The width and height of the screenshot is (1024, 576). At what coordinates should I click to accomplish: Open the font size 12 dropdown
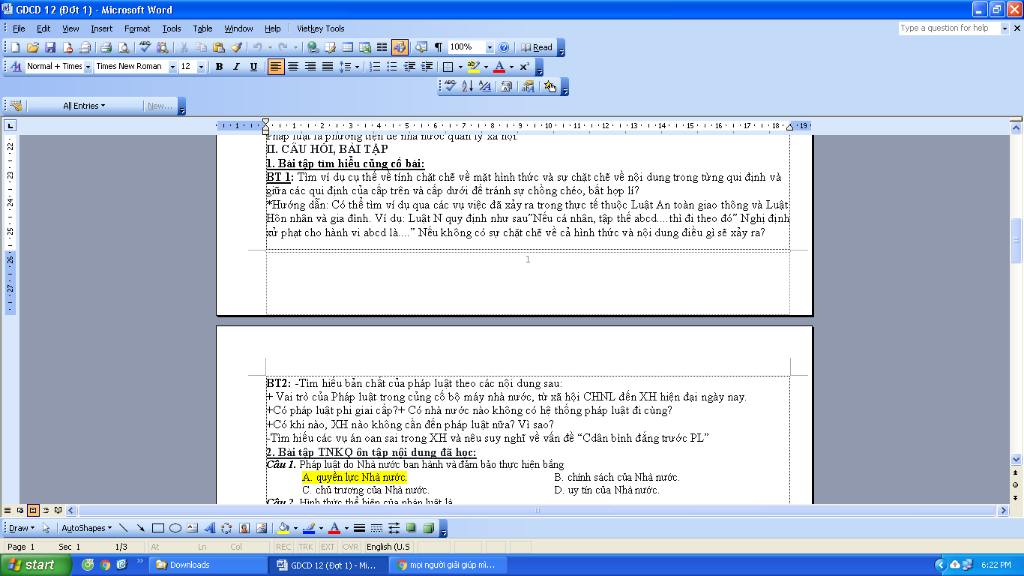(200, 67)
